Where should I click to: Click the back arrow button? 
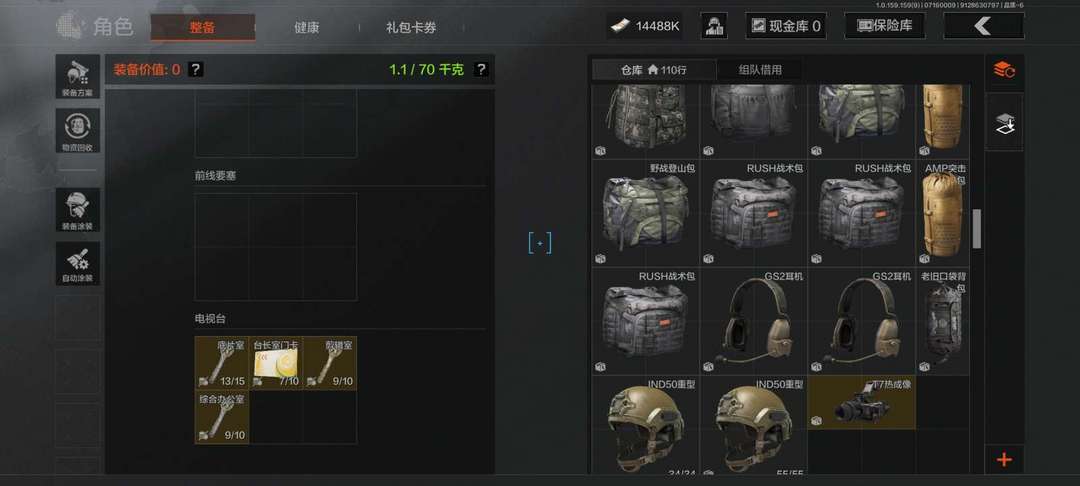[x=984, y=26]
